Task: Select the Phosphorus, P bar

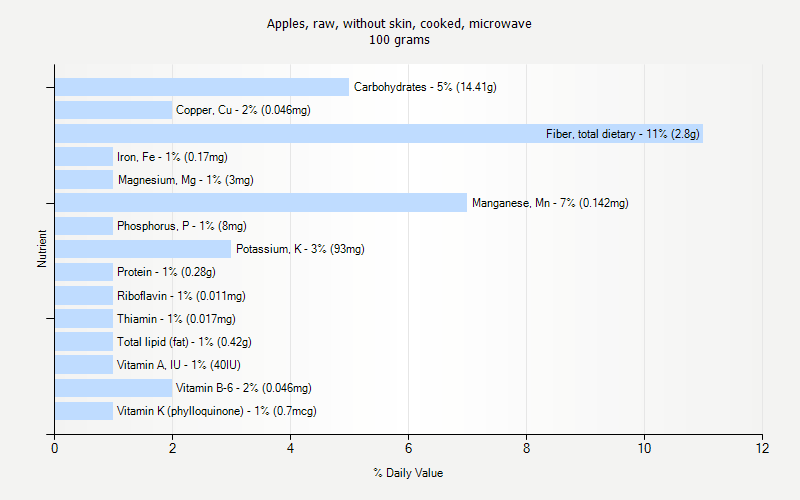Action: pyautogui.click(x=84, y=226)
